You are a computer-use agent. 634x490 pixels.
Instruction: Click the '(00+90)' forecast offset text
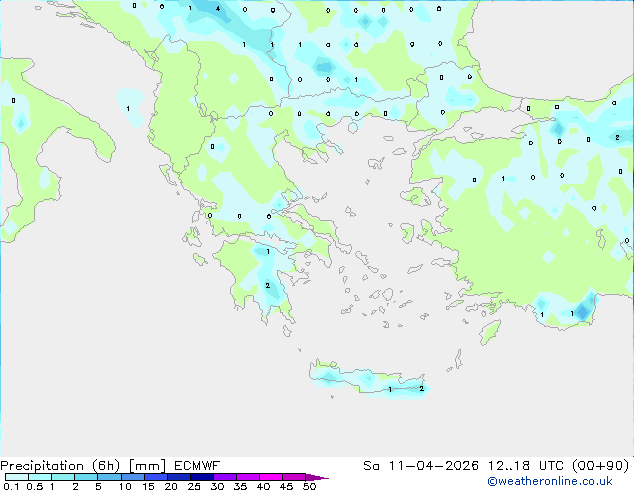point(601,466)
